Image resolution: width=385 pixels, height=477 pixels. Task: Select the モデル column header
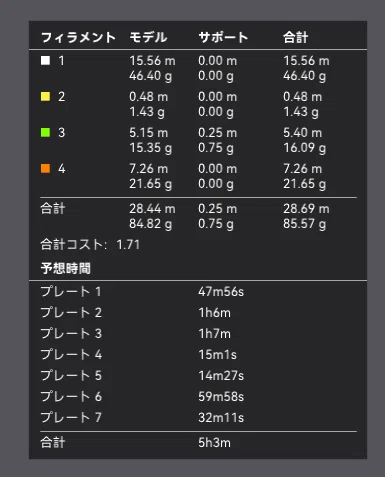coord(148,37)
